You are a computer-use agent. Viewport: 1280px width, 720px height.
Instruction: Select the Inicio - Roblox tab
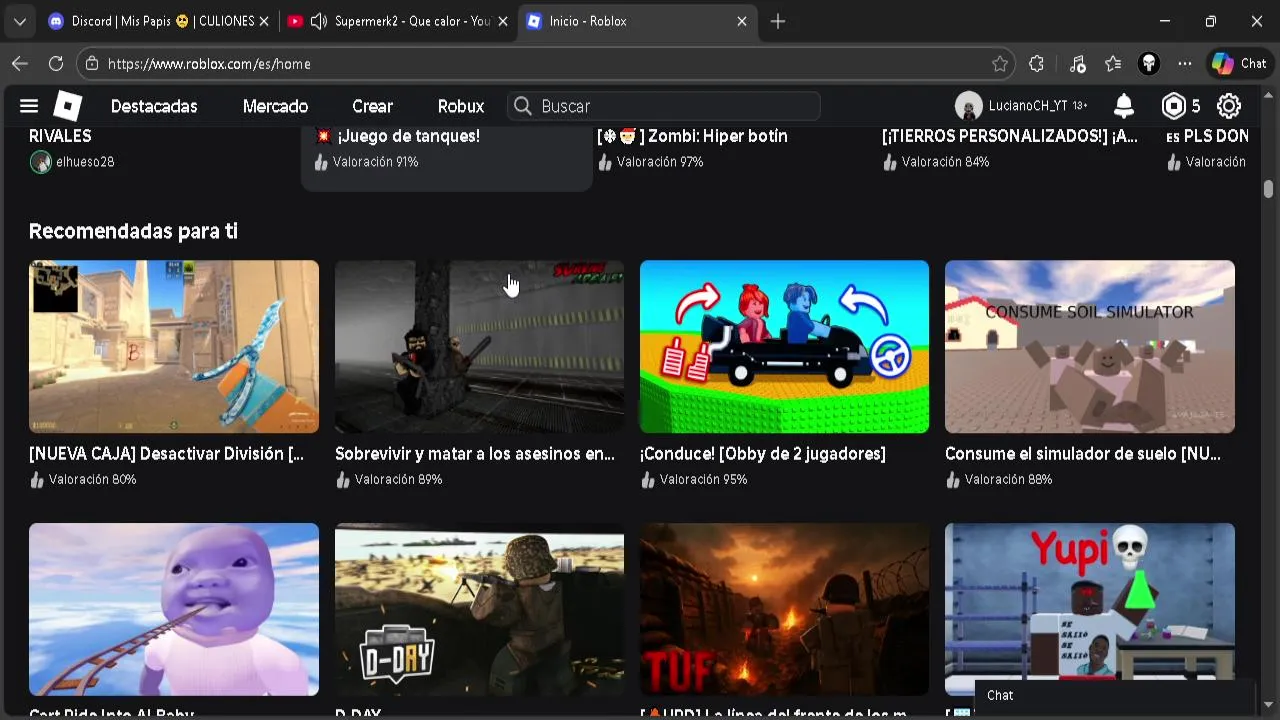(x=637, y=21)
